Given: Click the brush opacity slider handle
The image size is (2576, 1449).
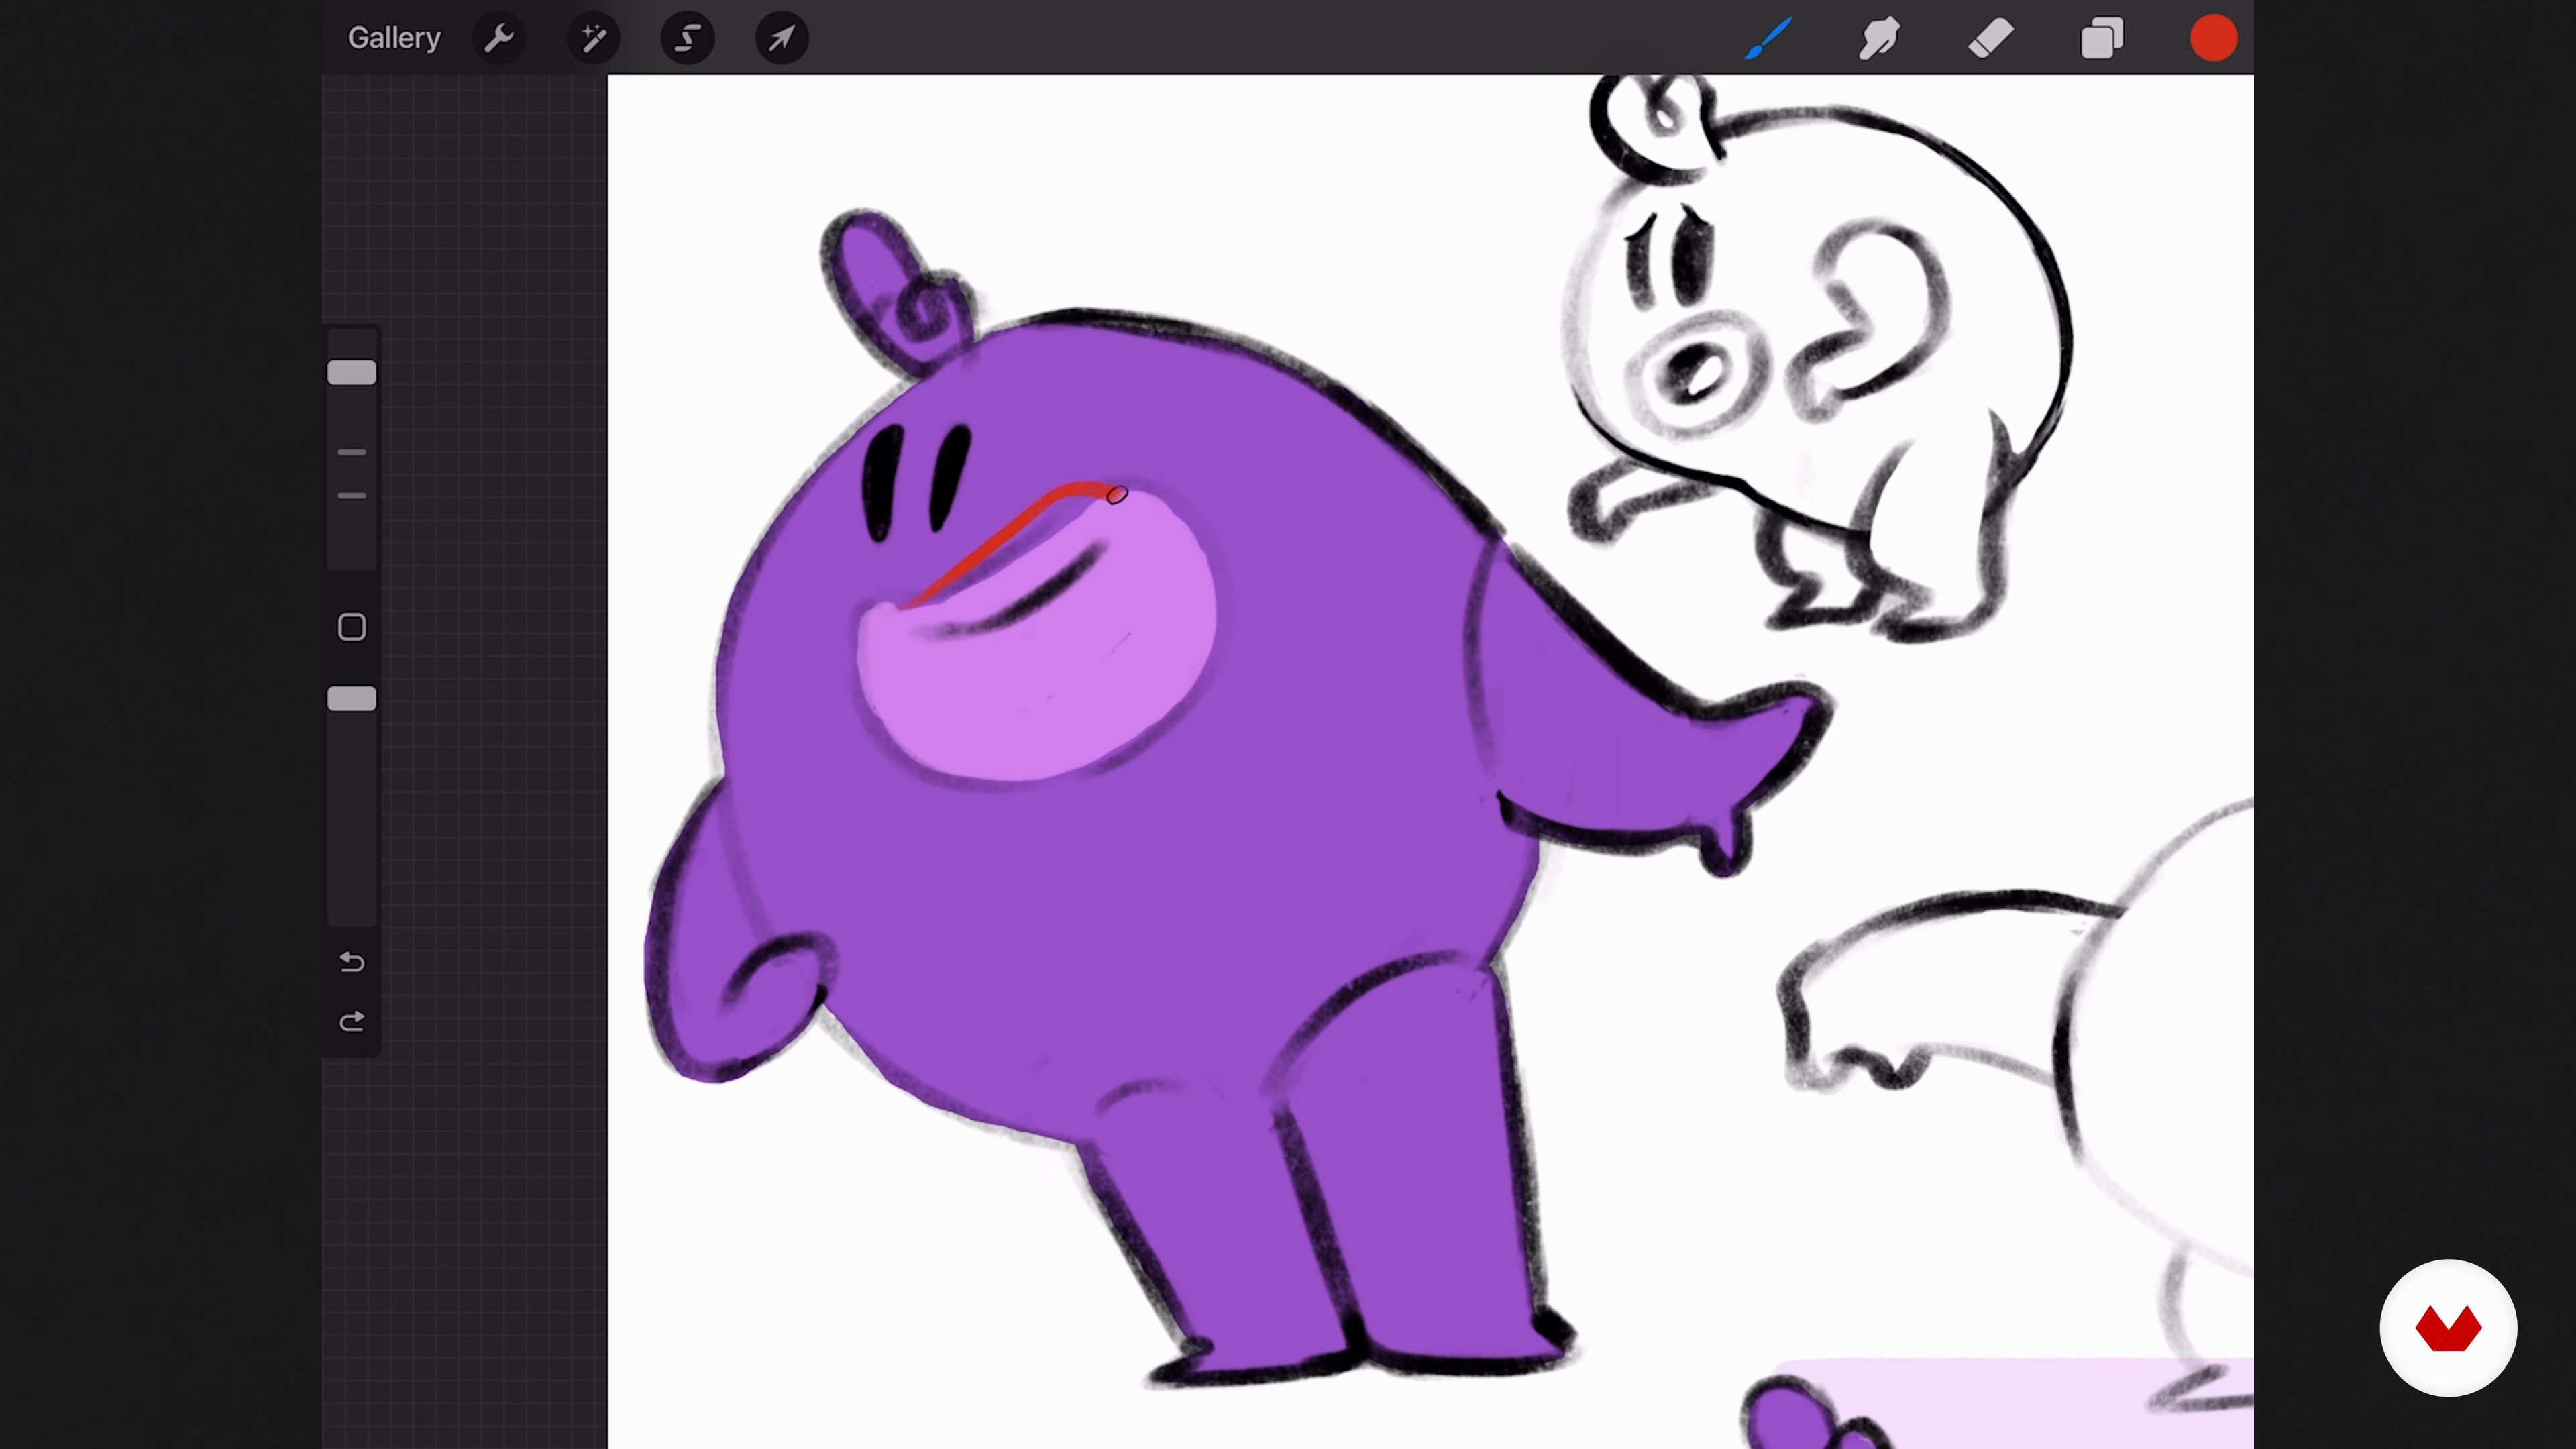Looking at the screenshot, I should click(x=352, y=699).
